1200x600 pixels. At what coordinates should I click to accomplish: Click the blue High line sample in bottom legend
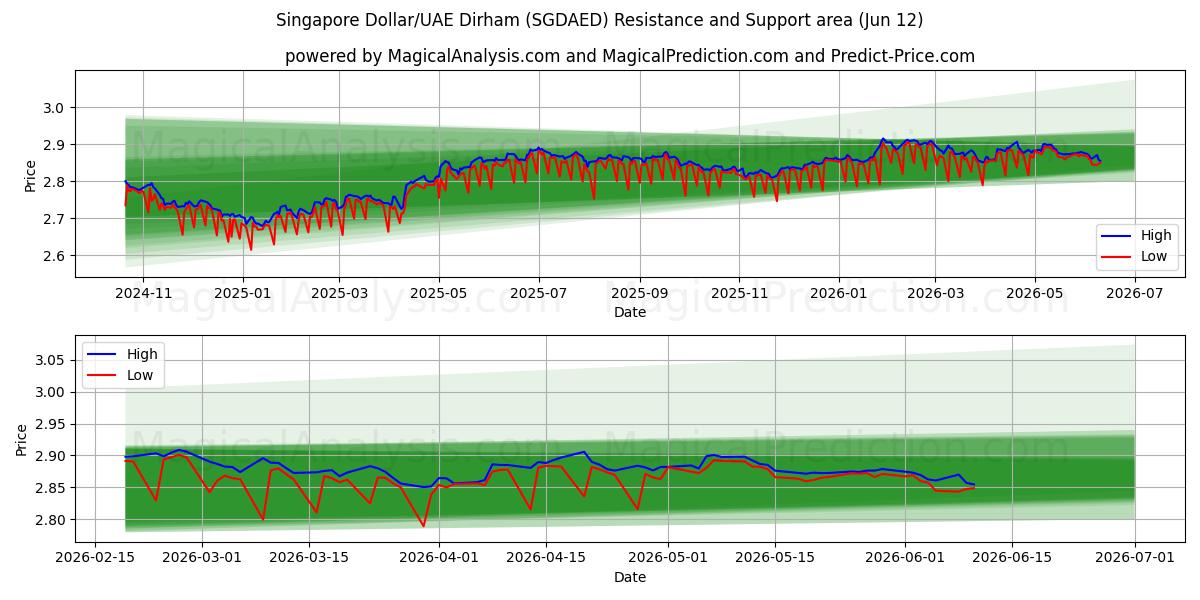103,354
